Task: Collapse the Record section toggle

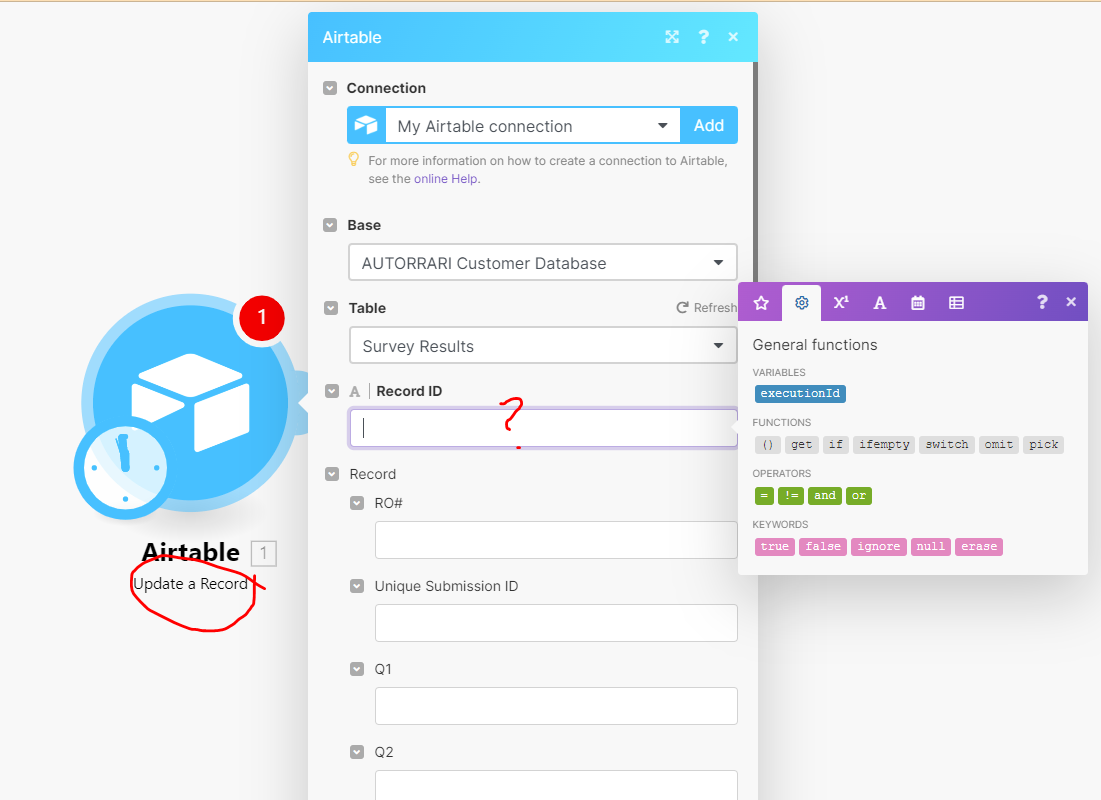Action: coord(332,474)
